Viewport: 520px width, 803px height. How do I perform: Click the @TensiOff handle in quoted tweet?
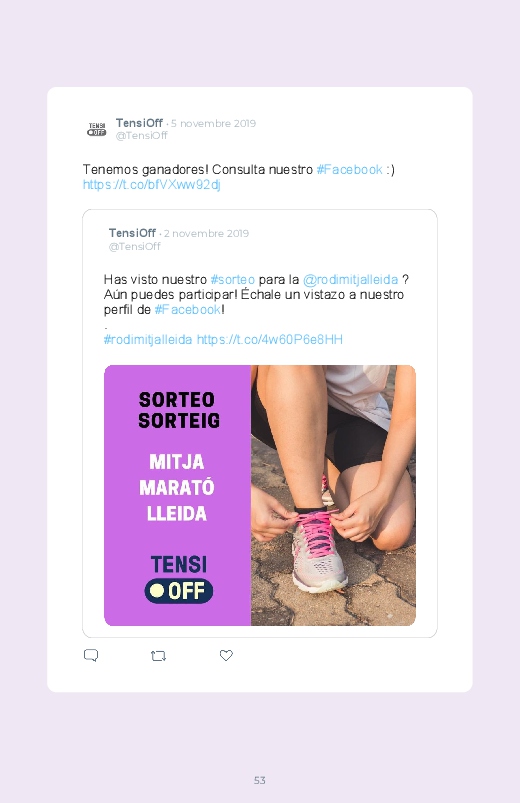tap(135, 246)
